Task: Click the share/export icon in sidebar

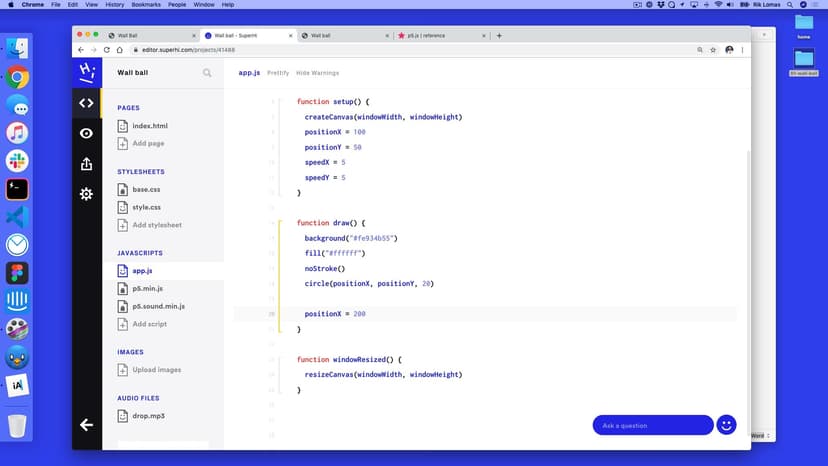Action: pyautogui.click(x=86, y=164)
